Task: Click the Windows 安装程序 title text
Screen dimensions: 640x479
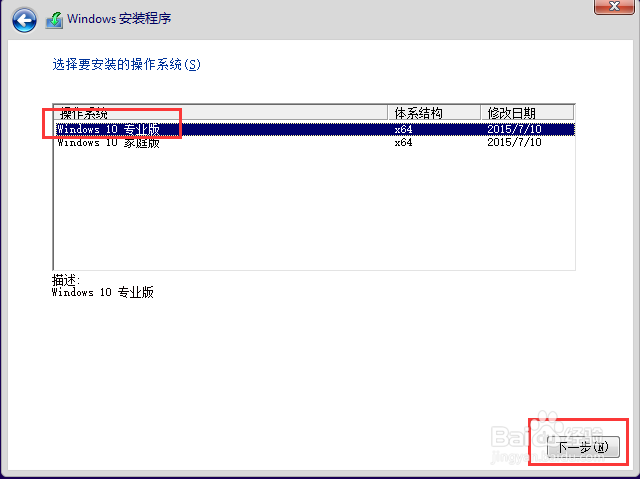Action: tap(119, 19)
